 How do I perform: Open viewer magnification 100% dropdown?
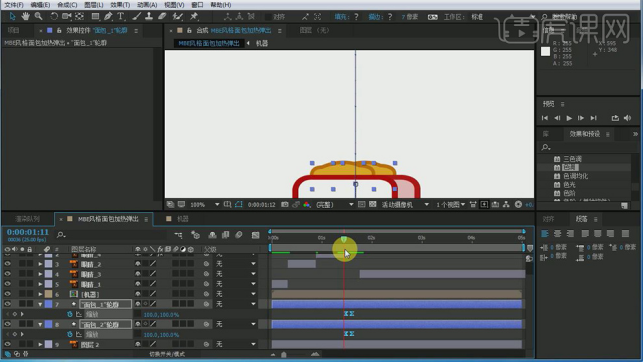click(205, 204)
